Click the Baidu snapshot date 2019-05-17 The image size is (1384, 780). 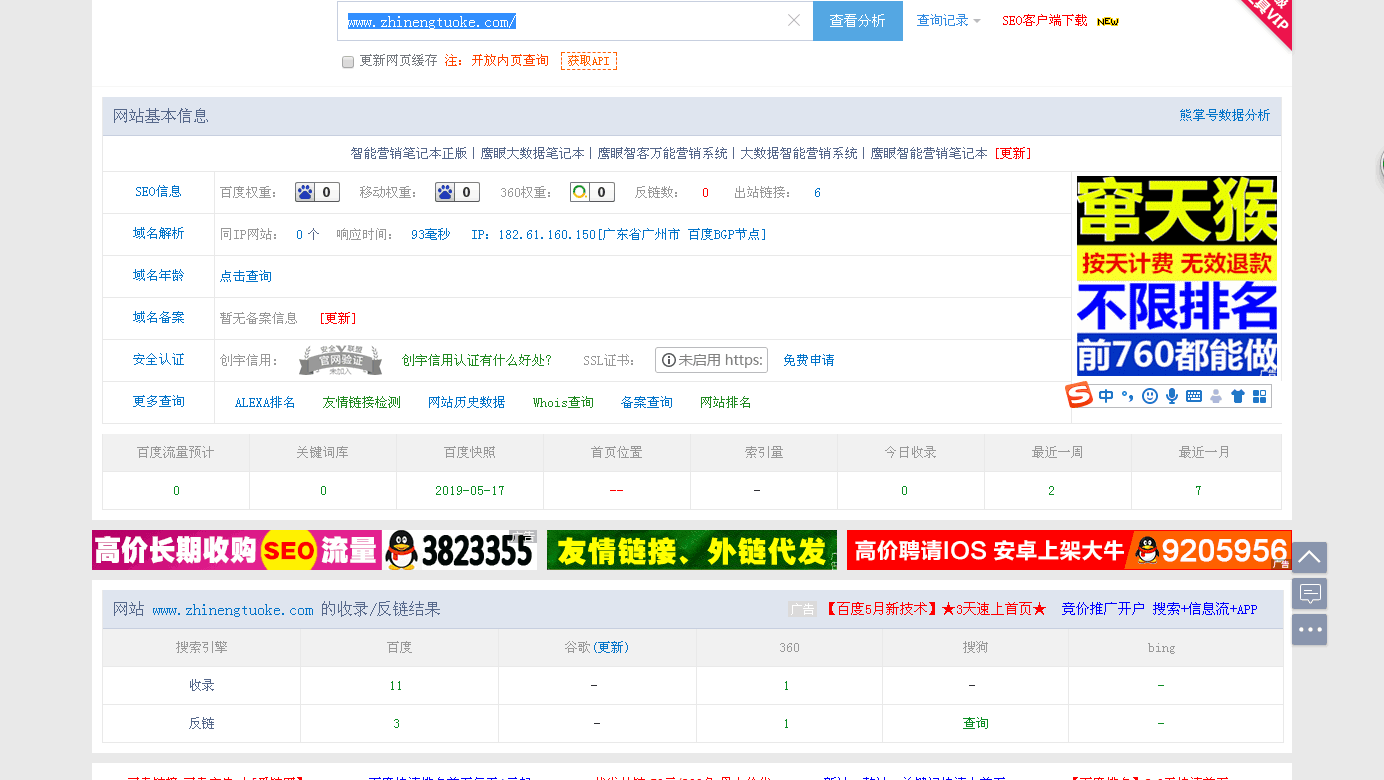(x=470, y=491)
